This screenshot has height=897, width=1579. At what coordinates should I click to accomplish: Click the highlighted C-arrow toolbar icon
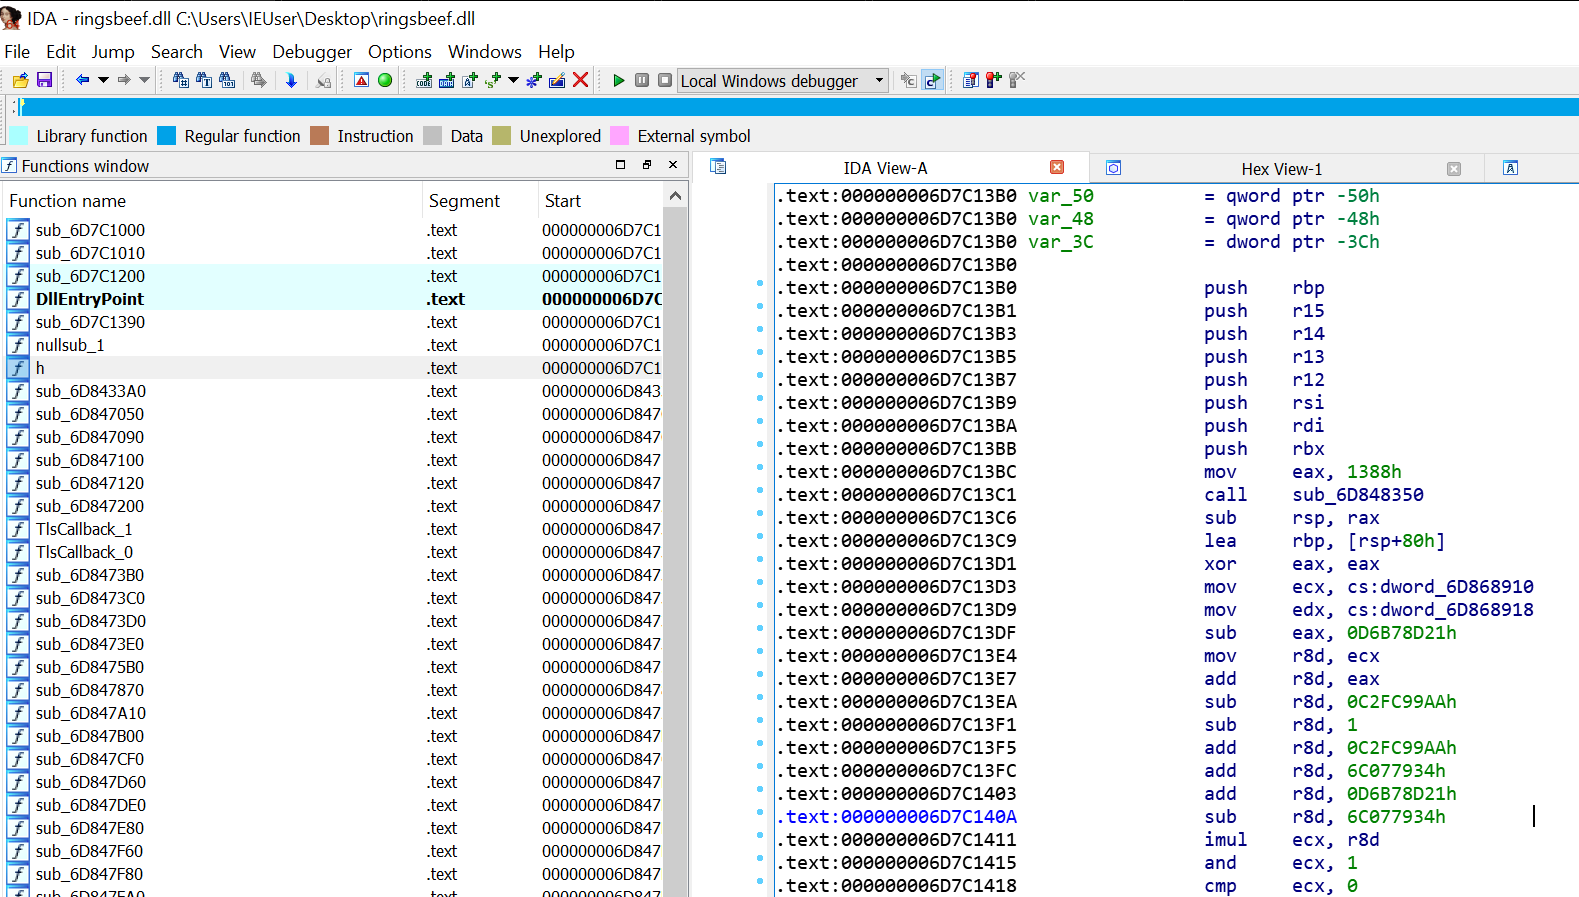click(932, 80)
